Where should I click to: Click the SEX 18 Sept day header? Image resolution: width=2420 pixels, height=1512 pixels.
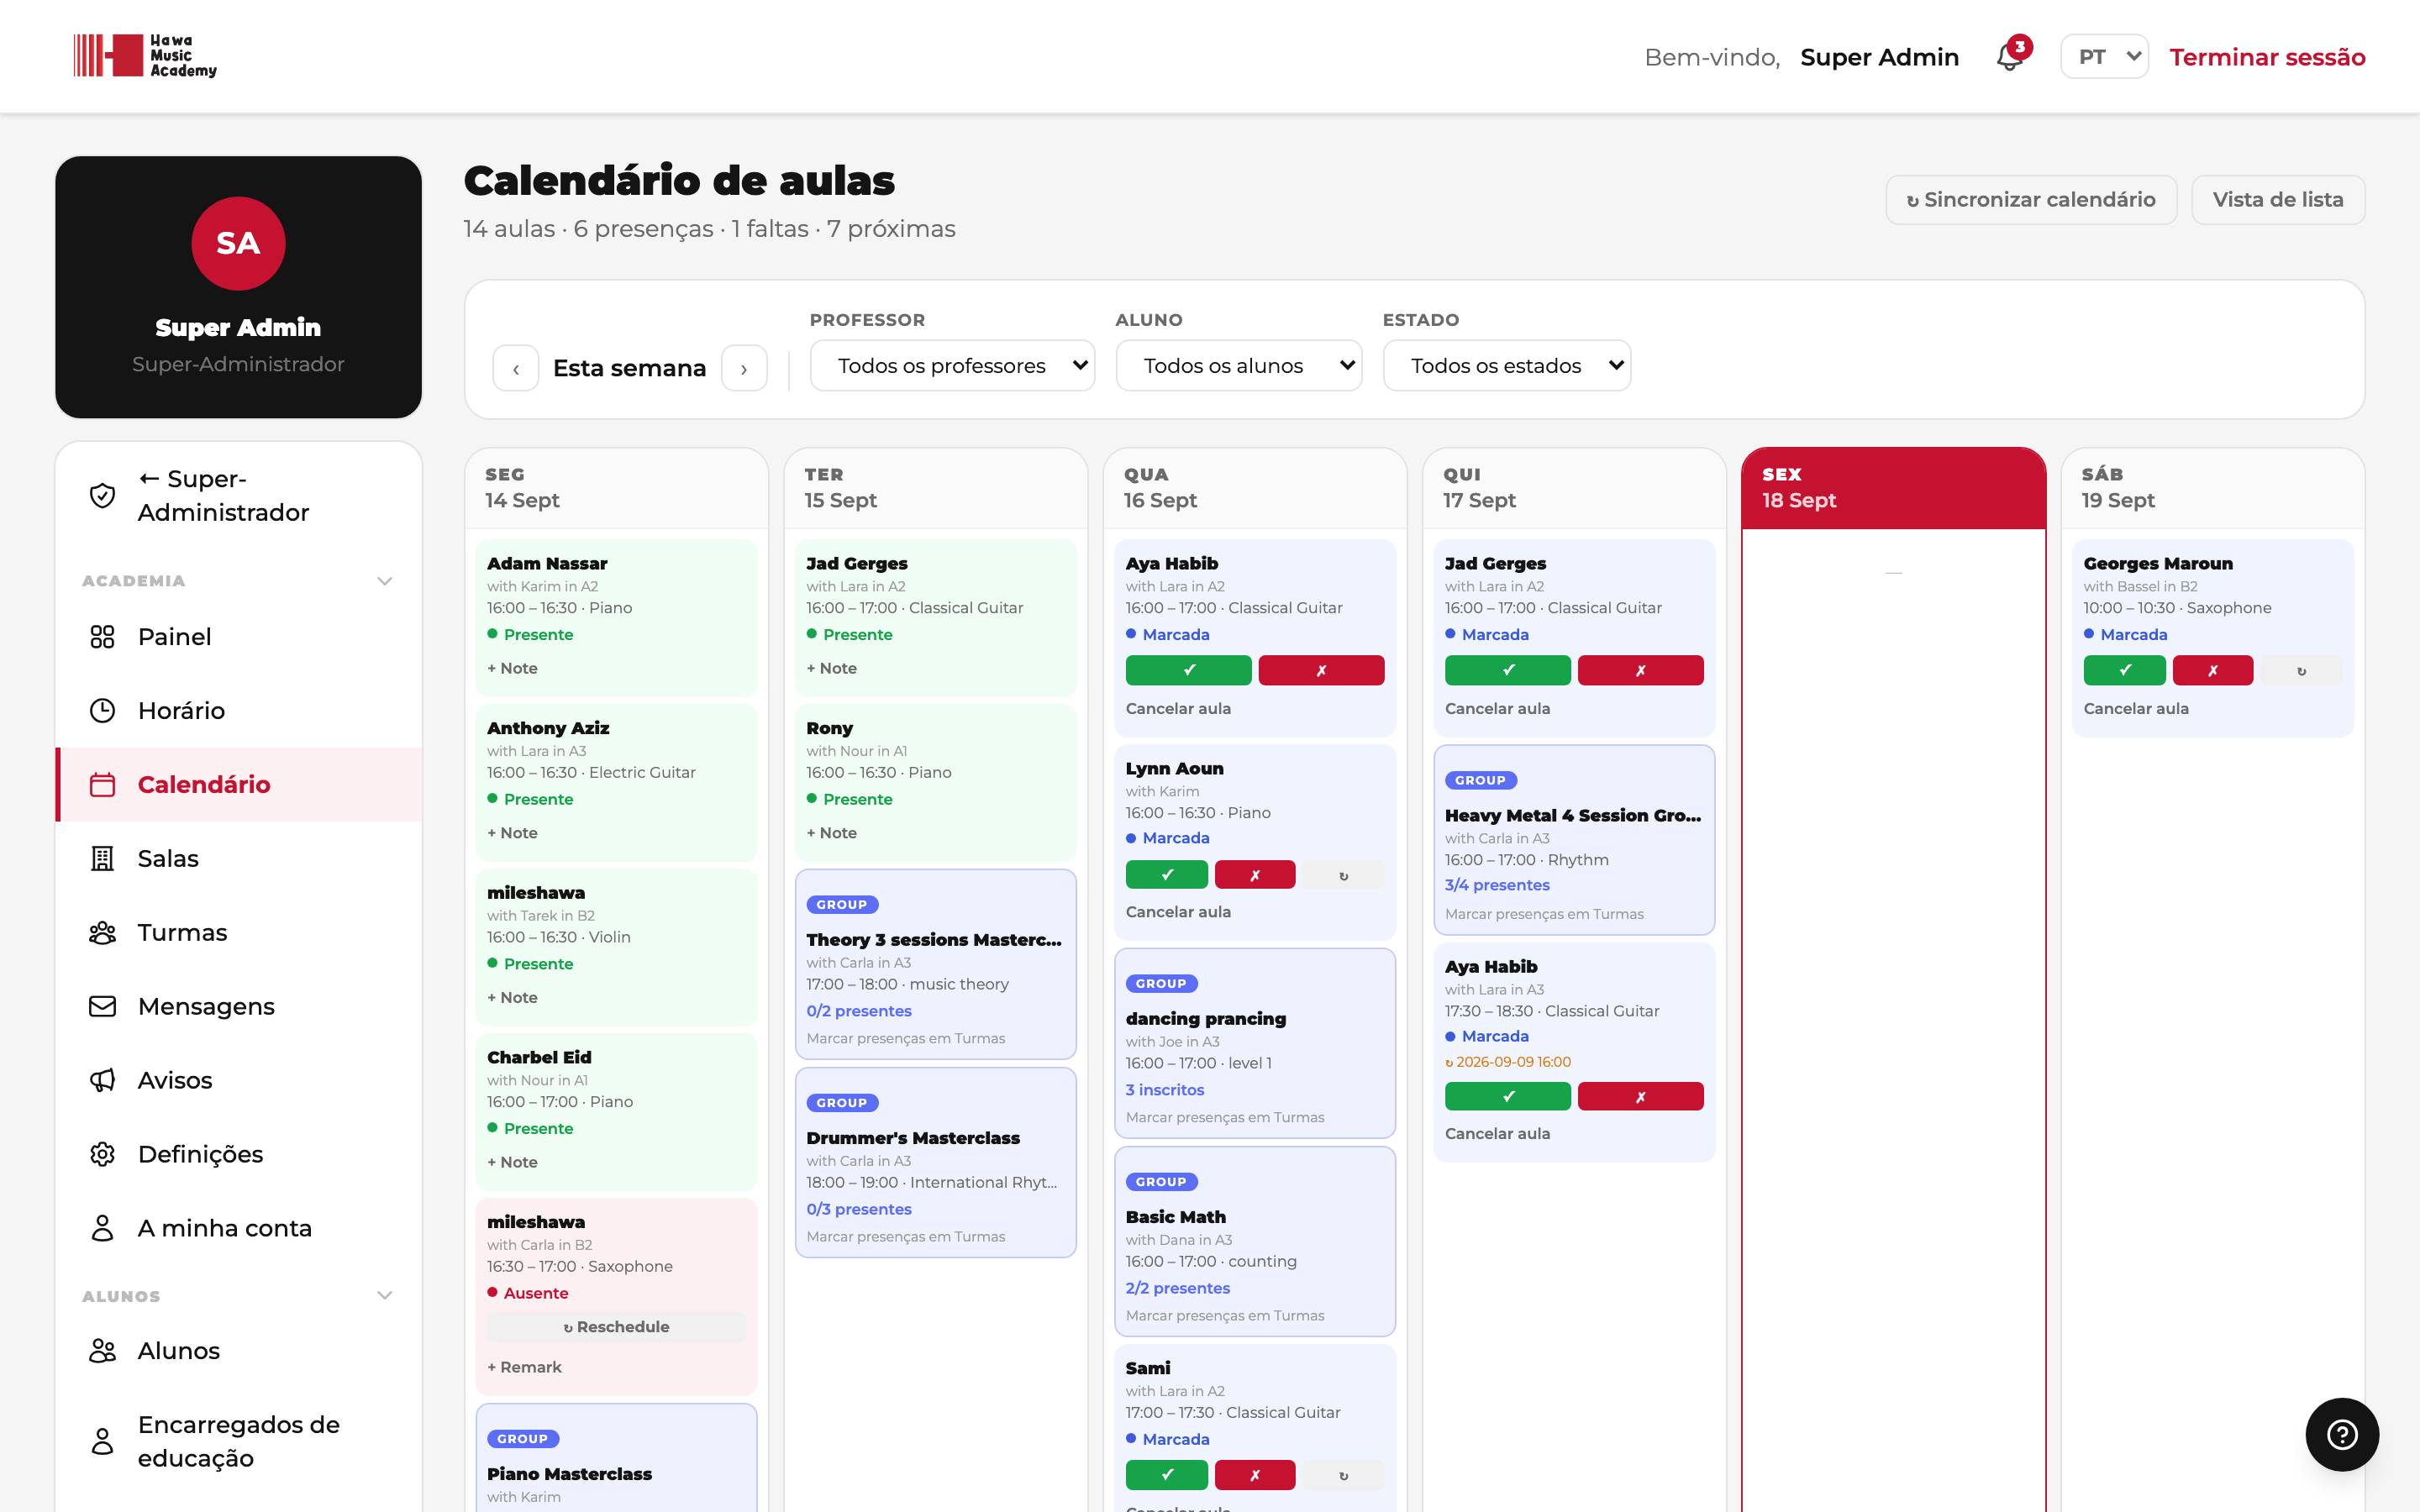[1893, 488]
